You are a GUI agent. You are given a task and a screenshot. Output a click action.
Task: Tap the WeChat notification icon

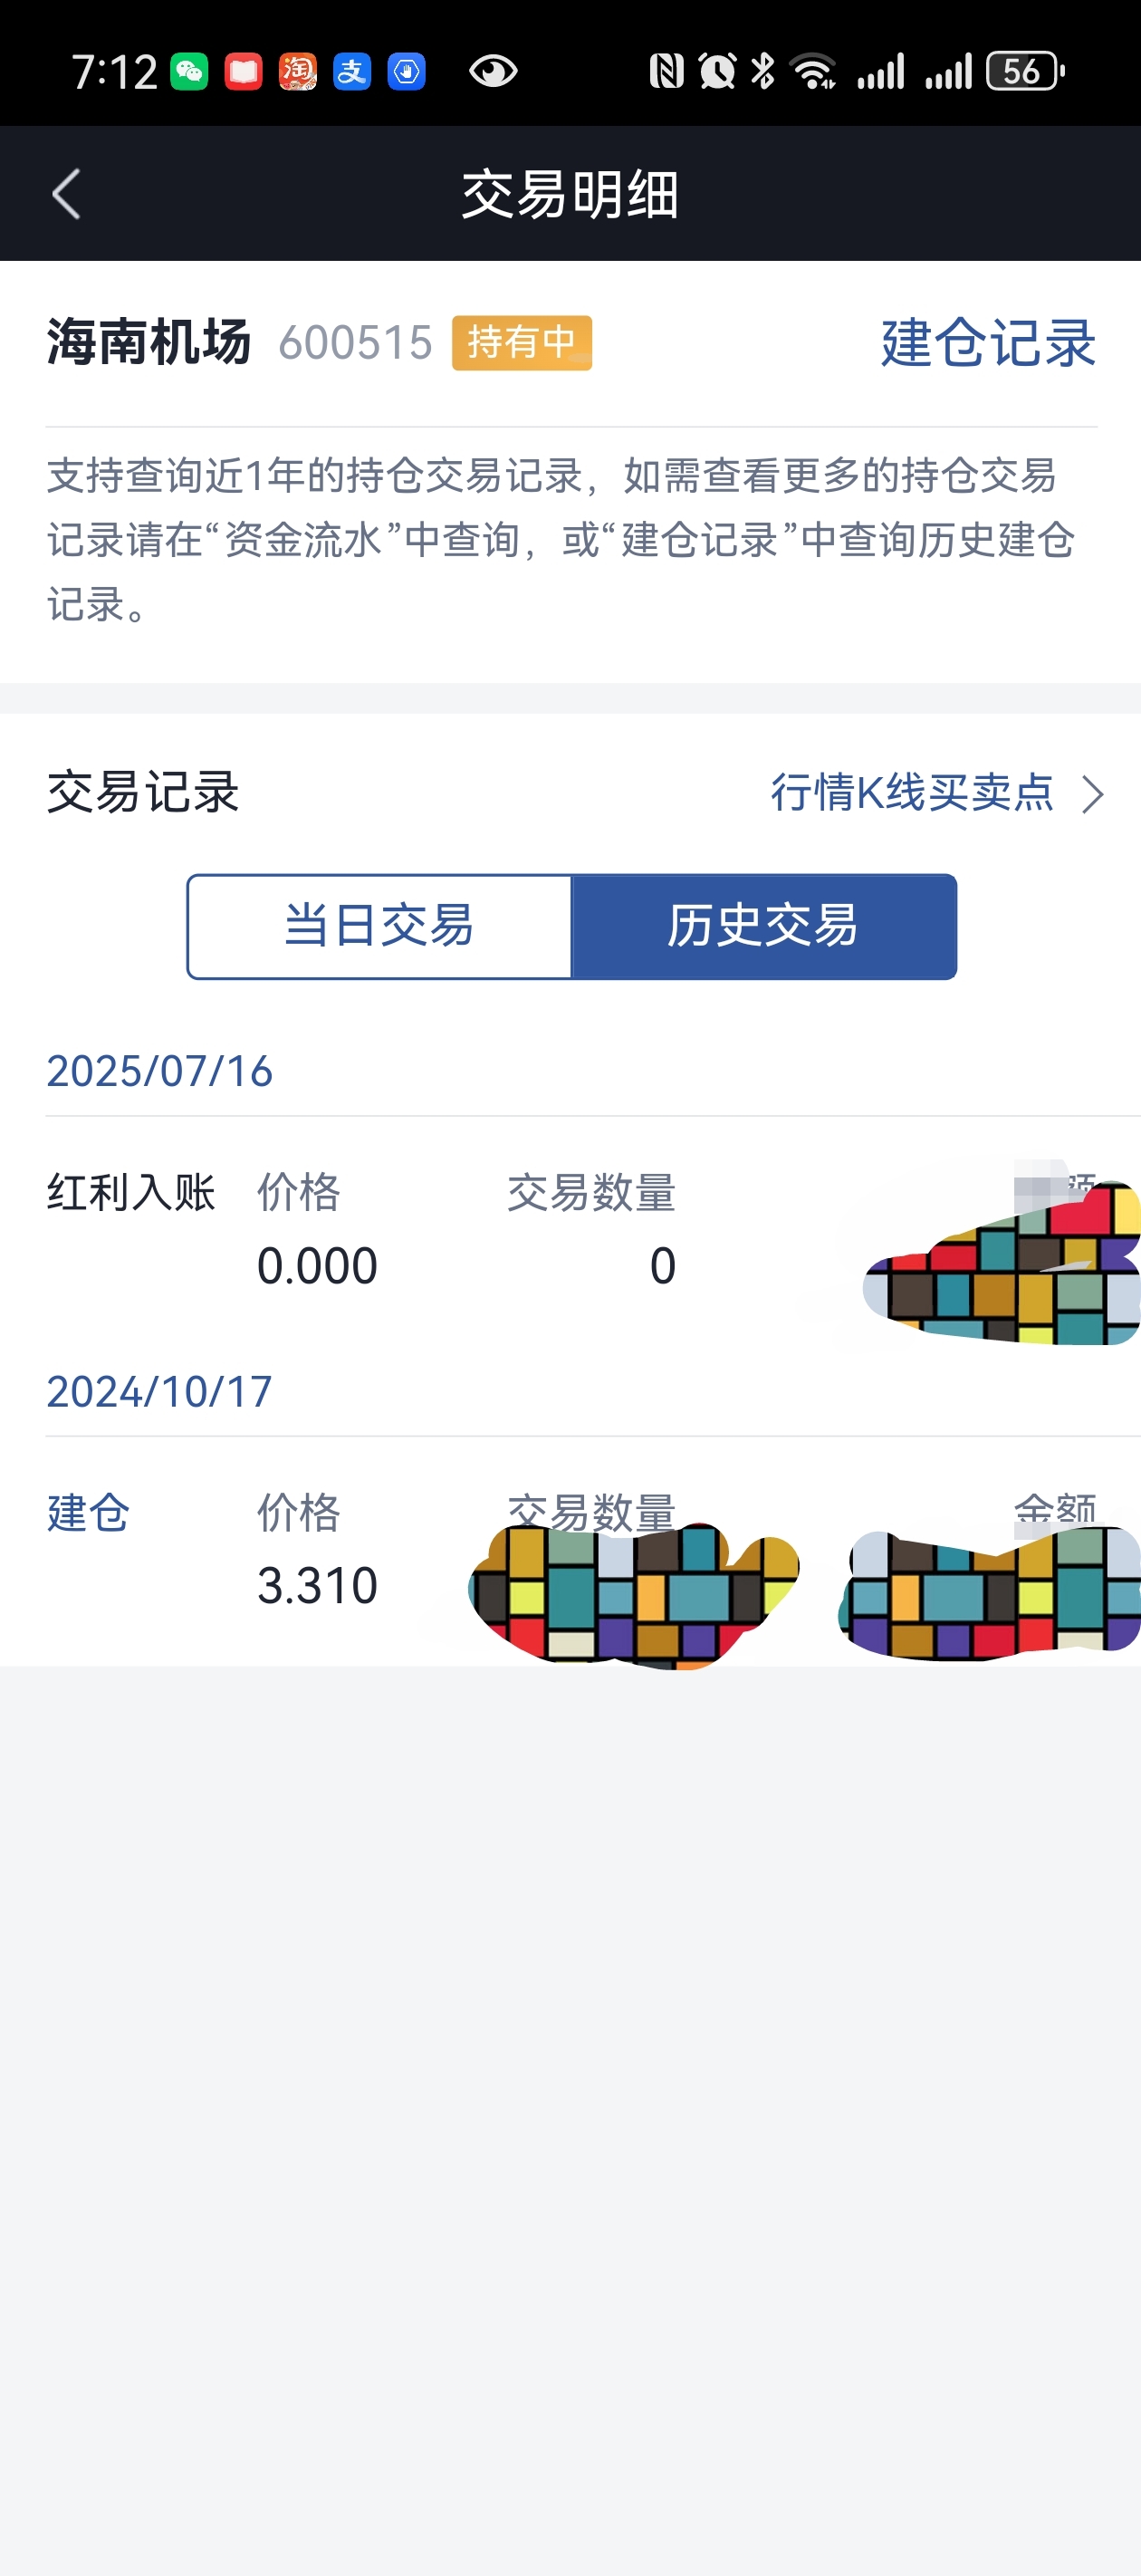189,71
